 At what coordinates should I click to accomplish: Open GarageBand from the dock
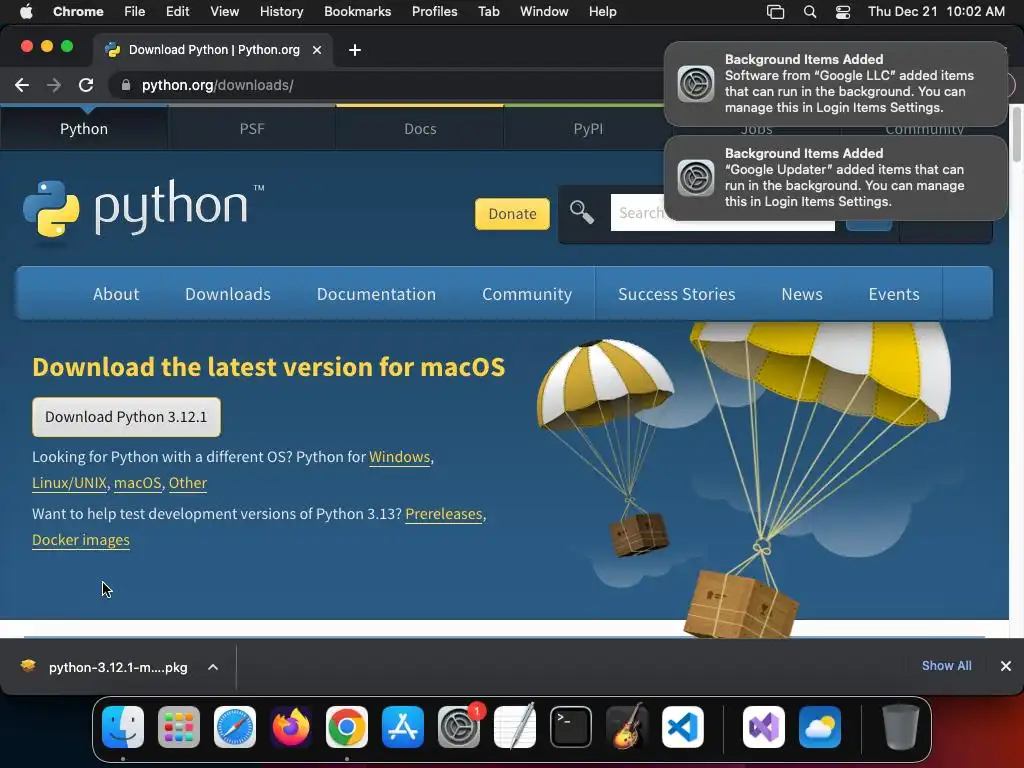627,727
